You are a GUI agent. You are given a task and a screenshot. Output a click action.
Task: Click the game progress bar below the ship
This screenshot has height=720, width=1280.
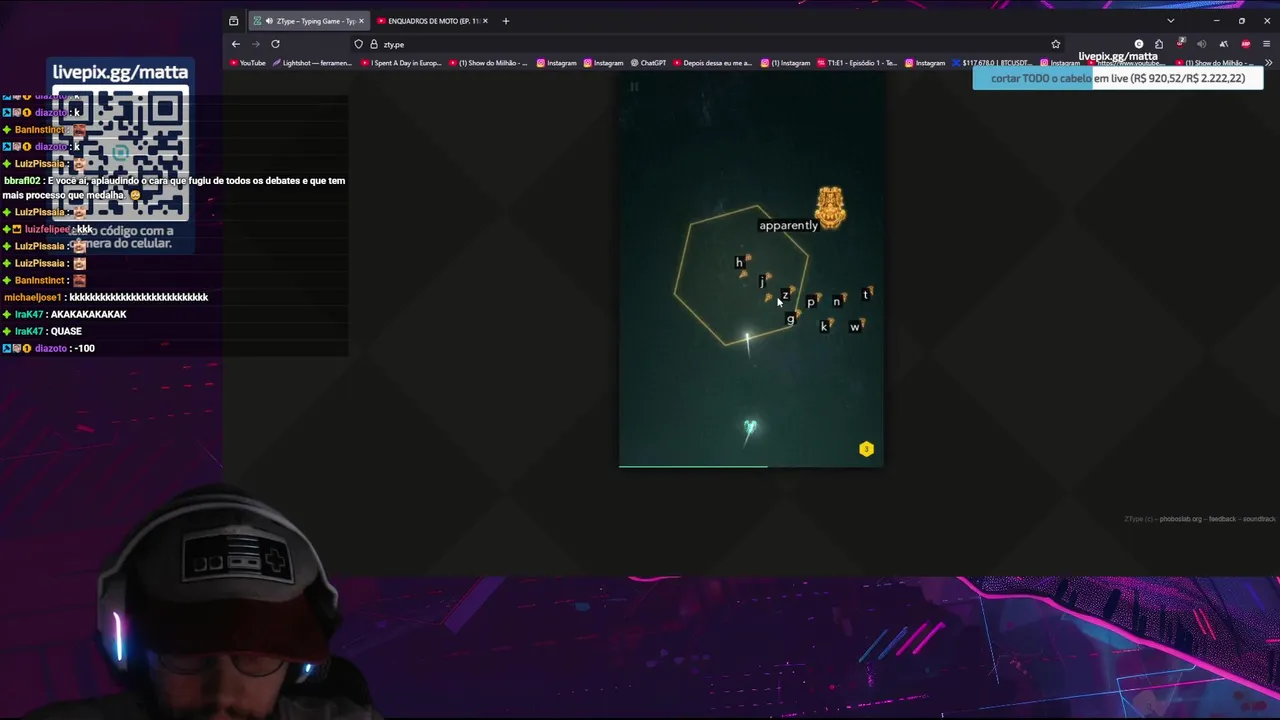coord(693,466)
